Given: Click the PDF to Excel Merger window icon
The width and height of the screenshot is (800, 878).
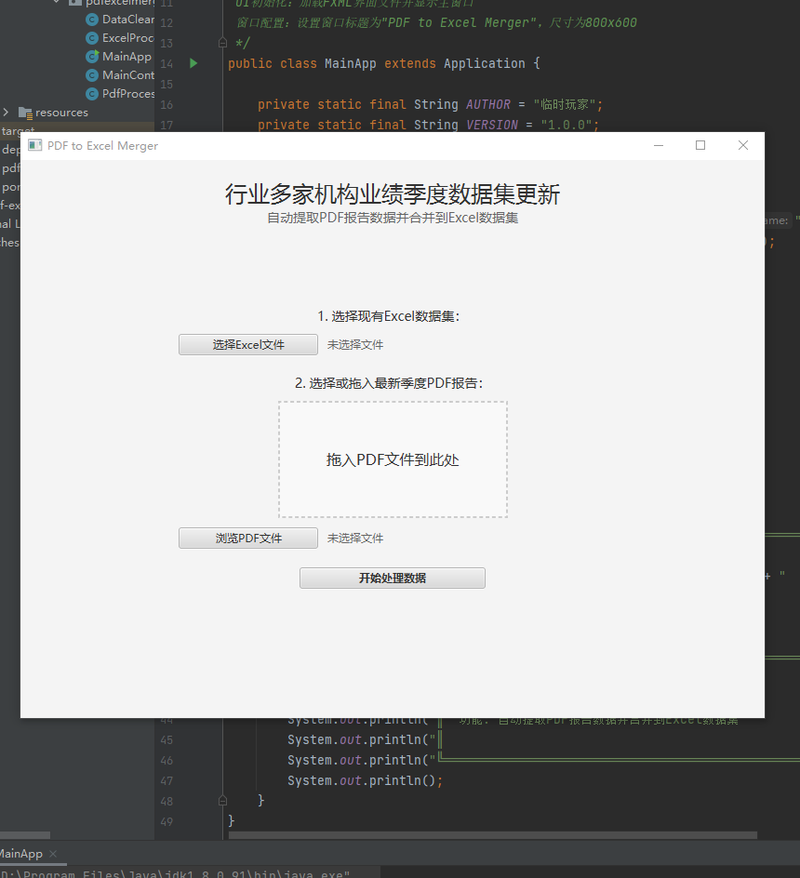Looking at the screenshot, I should tap(35, 146).
